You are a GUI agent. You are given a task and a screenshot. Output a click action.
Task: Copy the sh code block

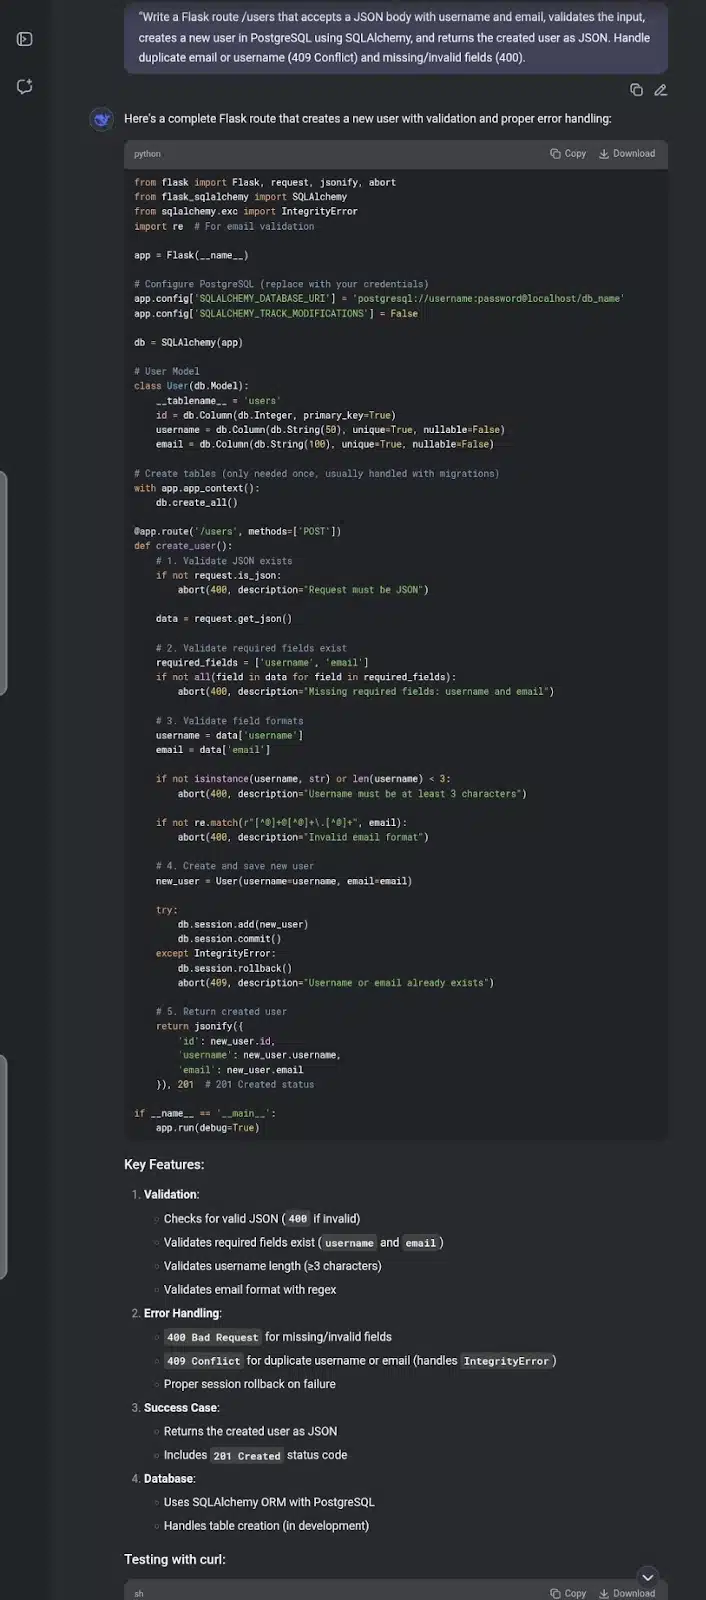[x=568, y=1593]
